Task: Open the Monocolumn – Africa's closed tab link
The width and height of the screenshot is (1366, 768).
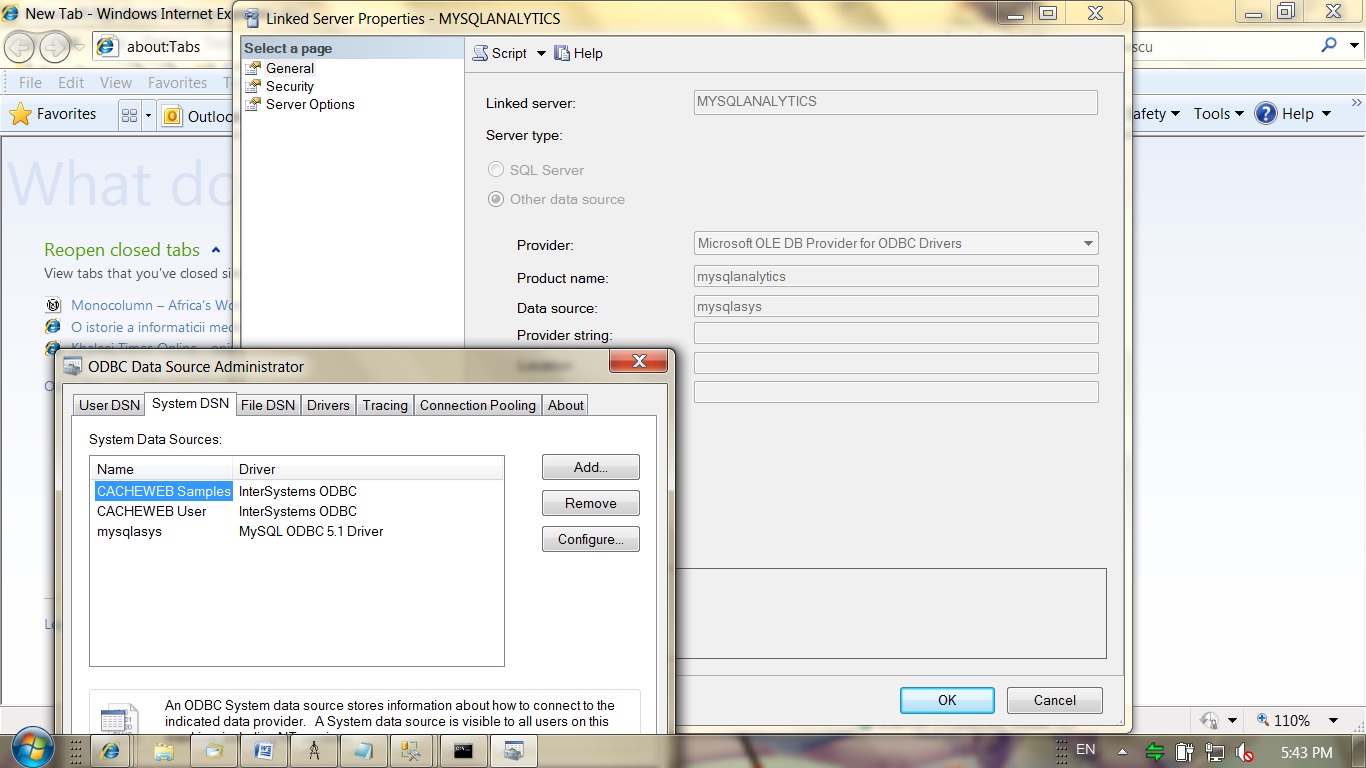Action: point(152,305)
